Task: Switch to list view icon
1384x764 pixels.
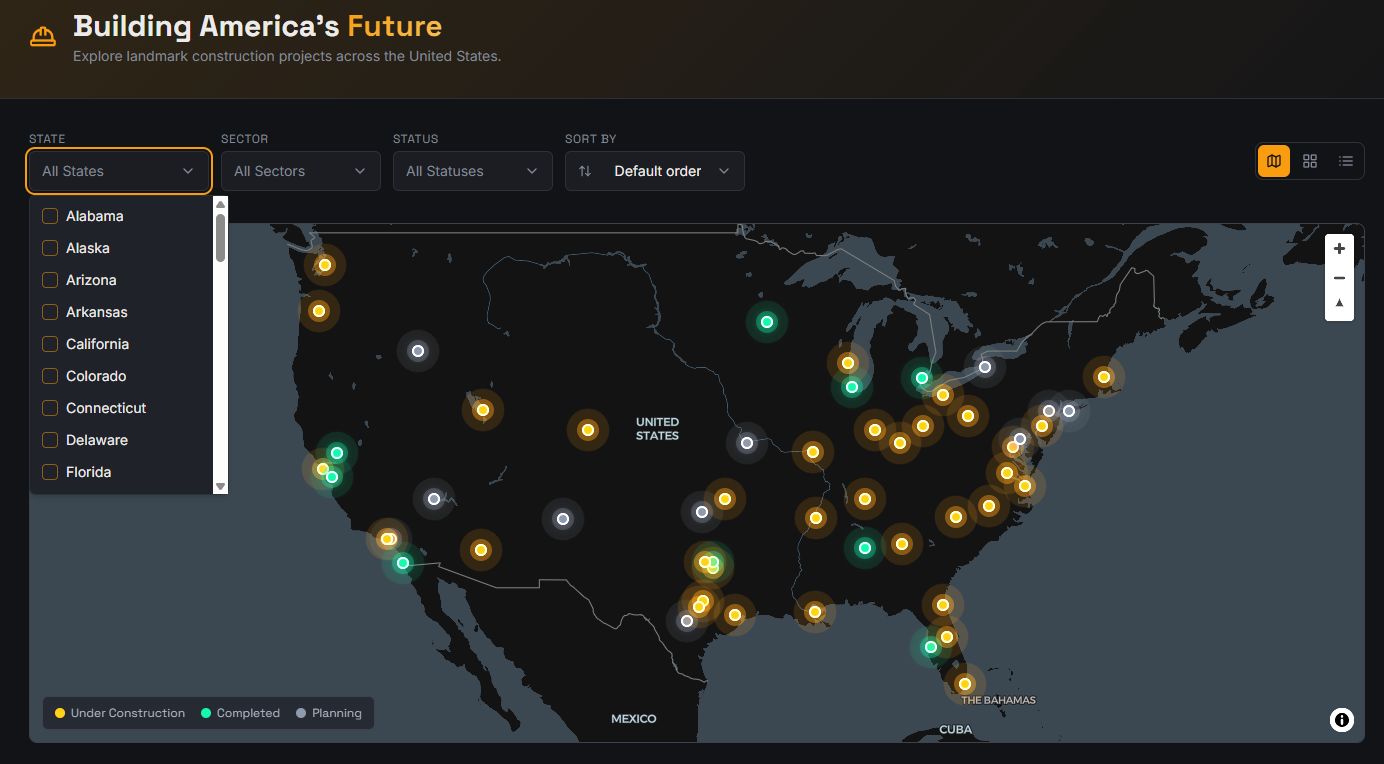Action: pyautogui.click(x=1346, y=161)
